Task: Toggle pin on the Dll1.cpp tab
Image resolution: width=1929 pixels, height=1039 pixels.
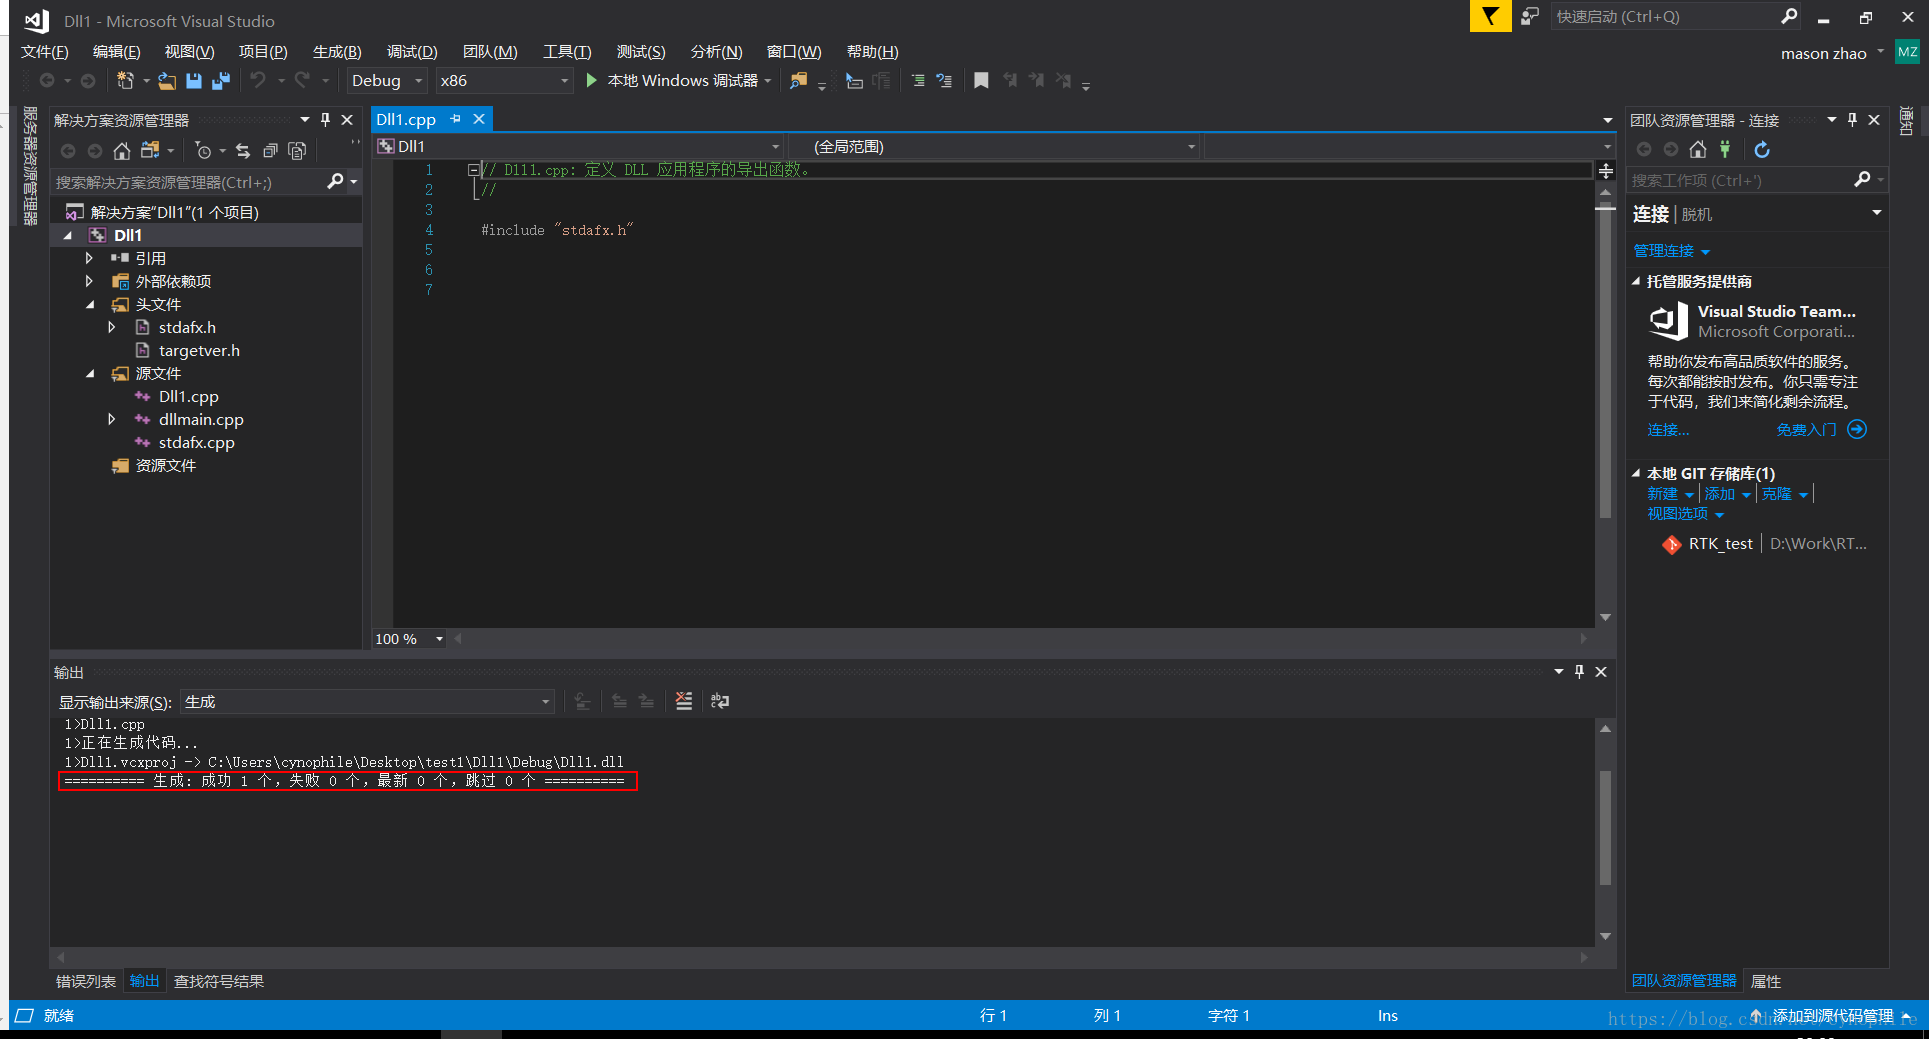Action: pyautogui.click(x=456, y=119)
